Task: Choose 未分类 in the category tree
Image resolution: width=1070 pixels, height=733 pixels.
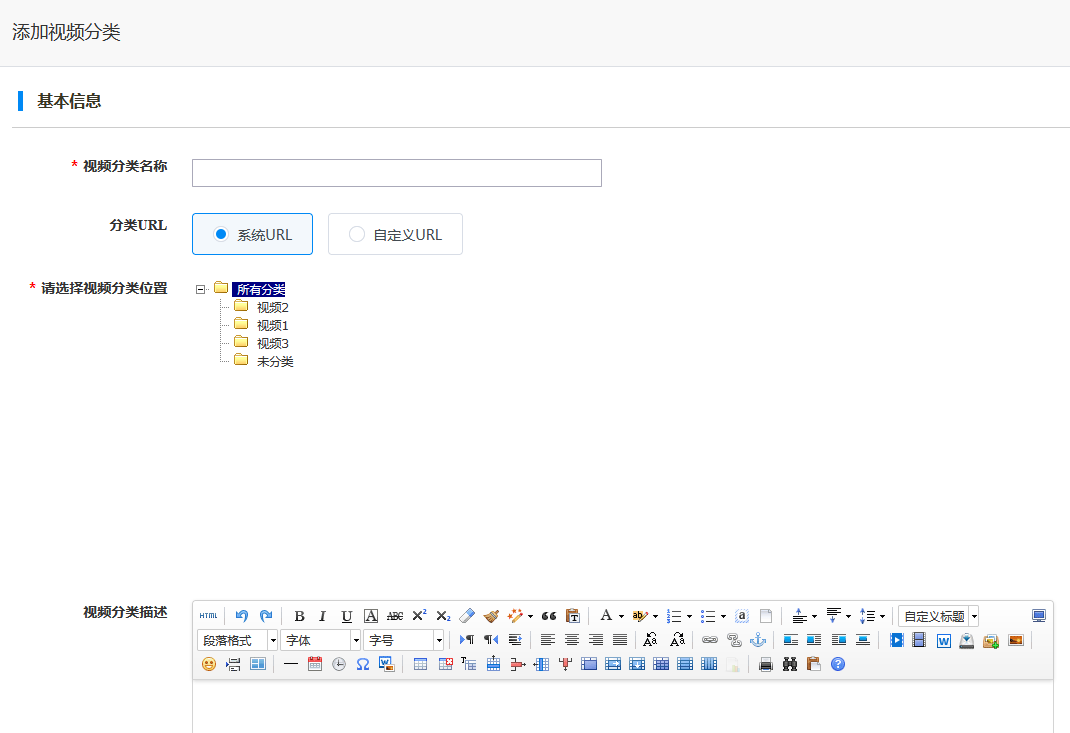Action: [x=275, y=361]
